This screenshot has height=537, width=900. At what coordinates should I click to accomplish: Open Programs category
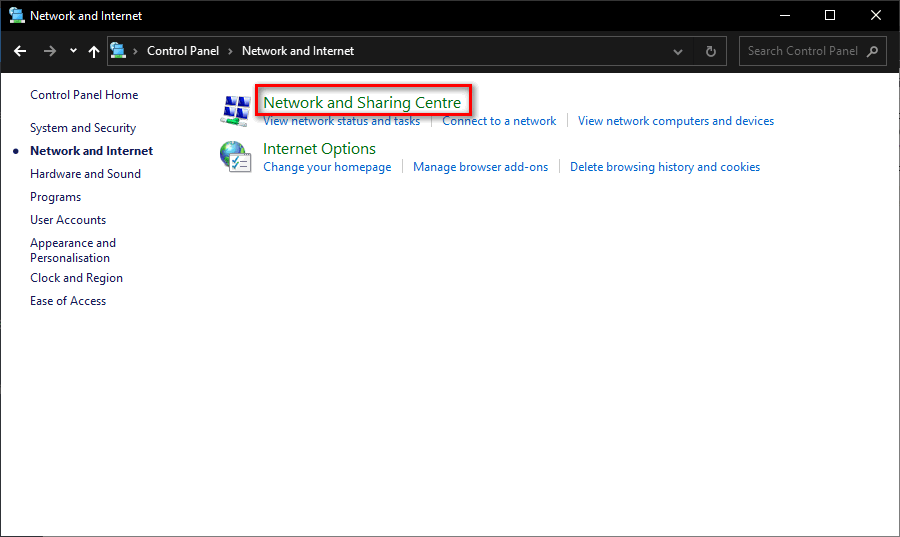[x=56, y=197]
